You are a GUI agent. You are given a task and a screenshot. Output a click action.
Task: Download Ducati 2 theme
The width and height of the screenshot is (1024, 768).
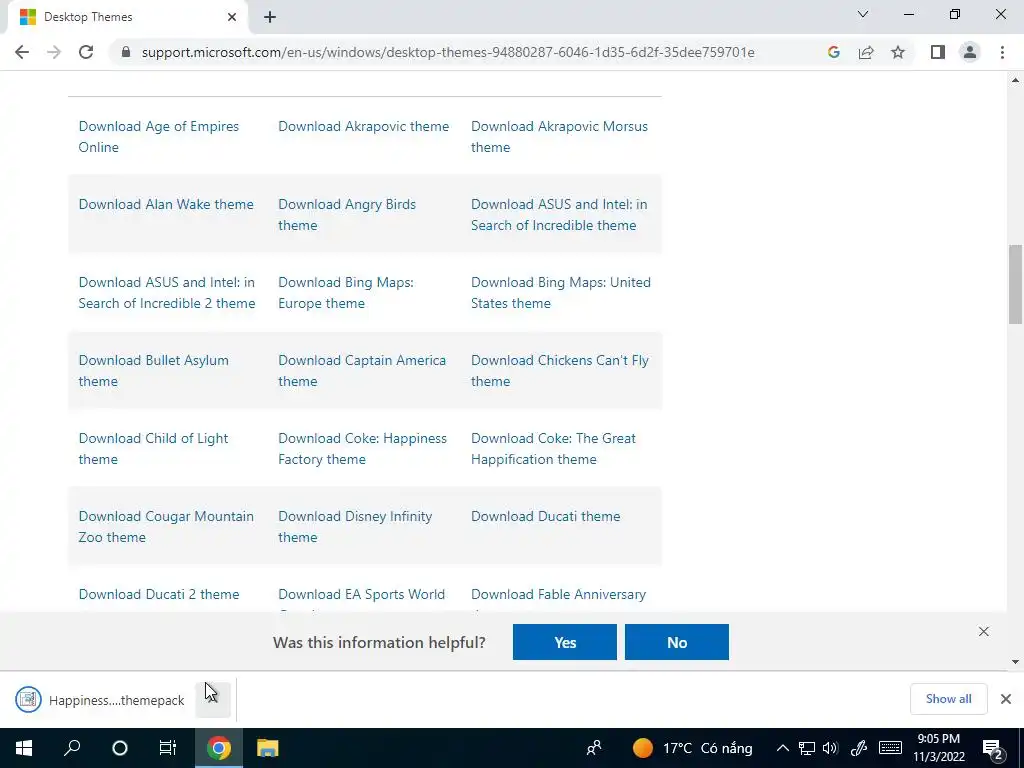pos(159,594)
